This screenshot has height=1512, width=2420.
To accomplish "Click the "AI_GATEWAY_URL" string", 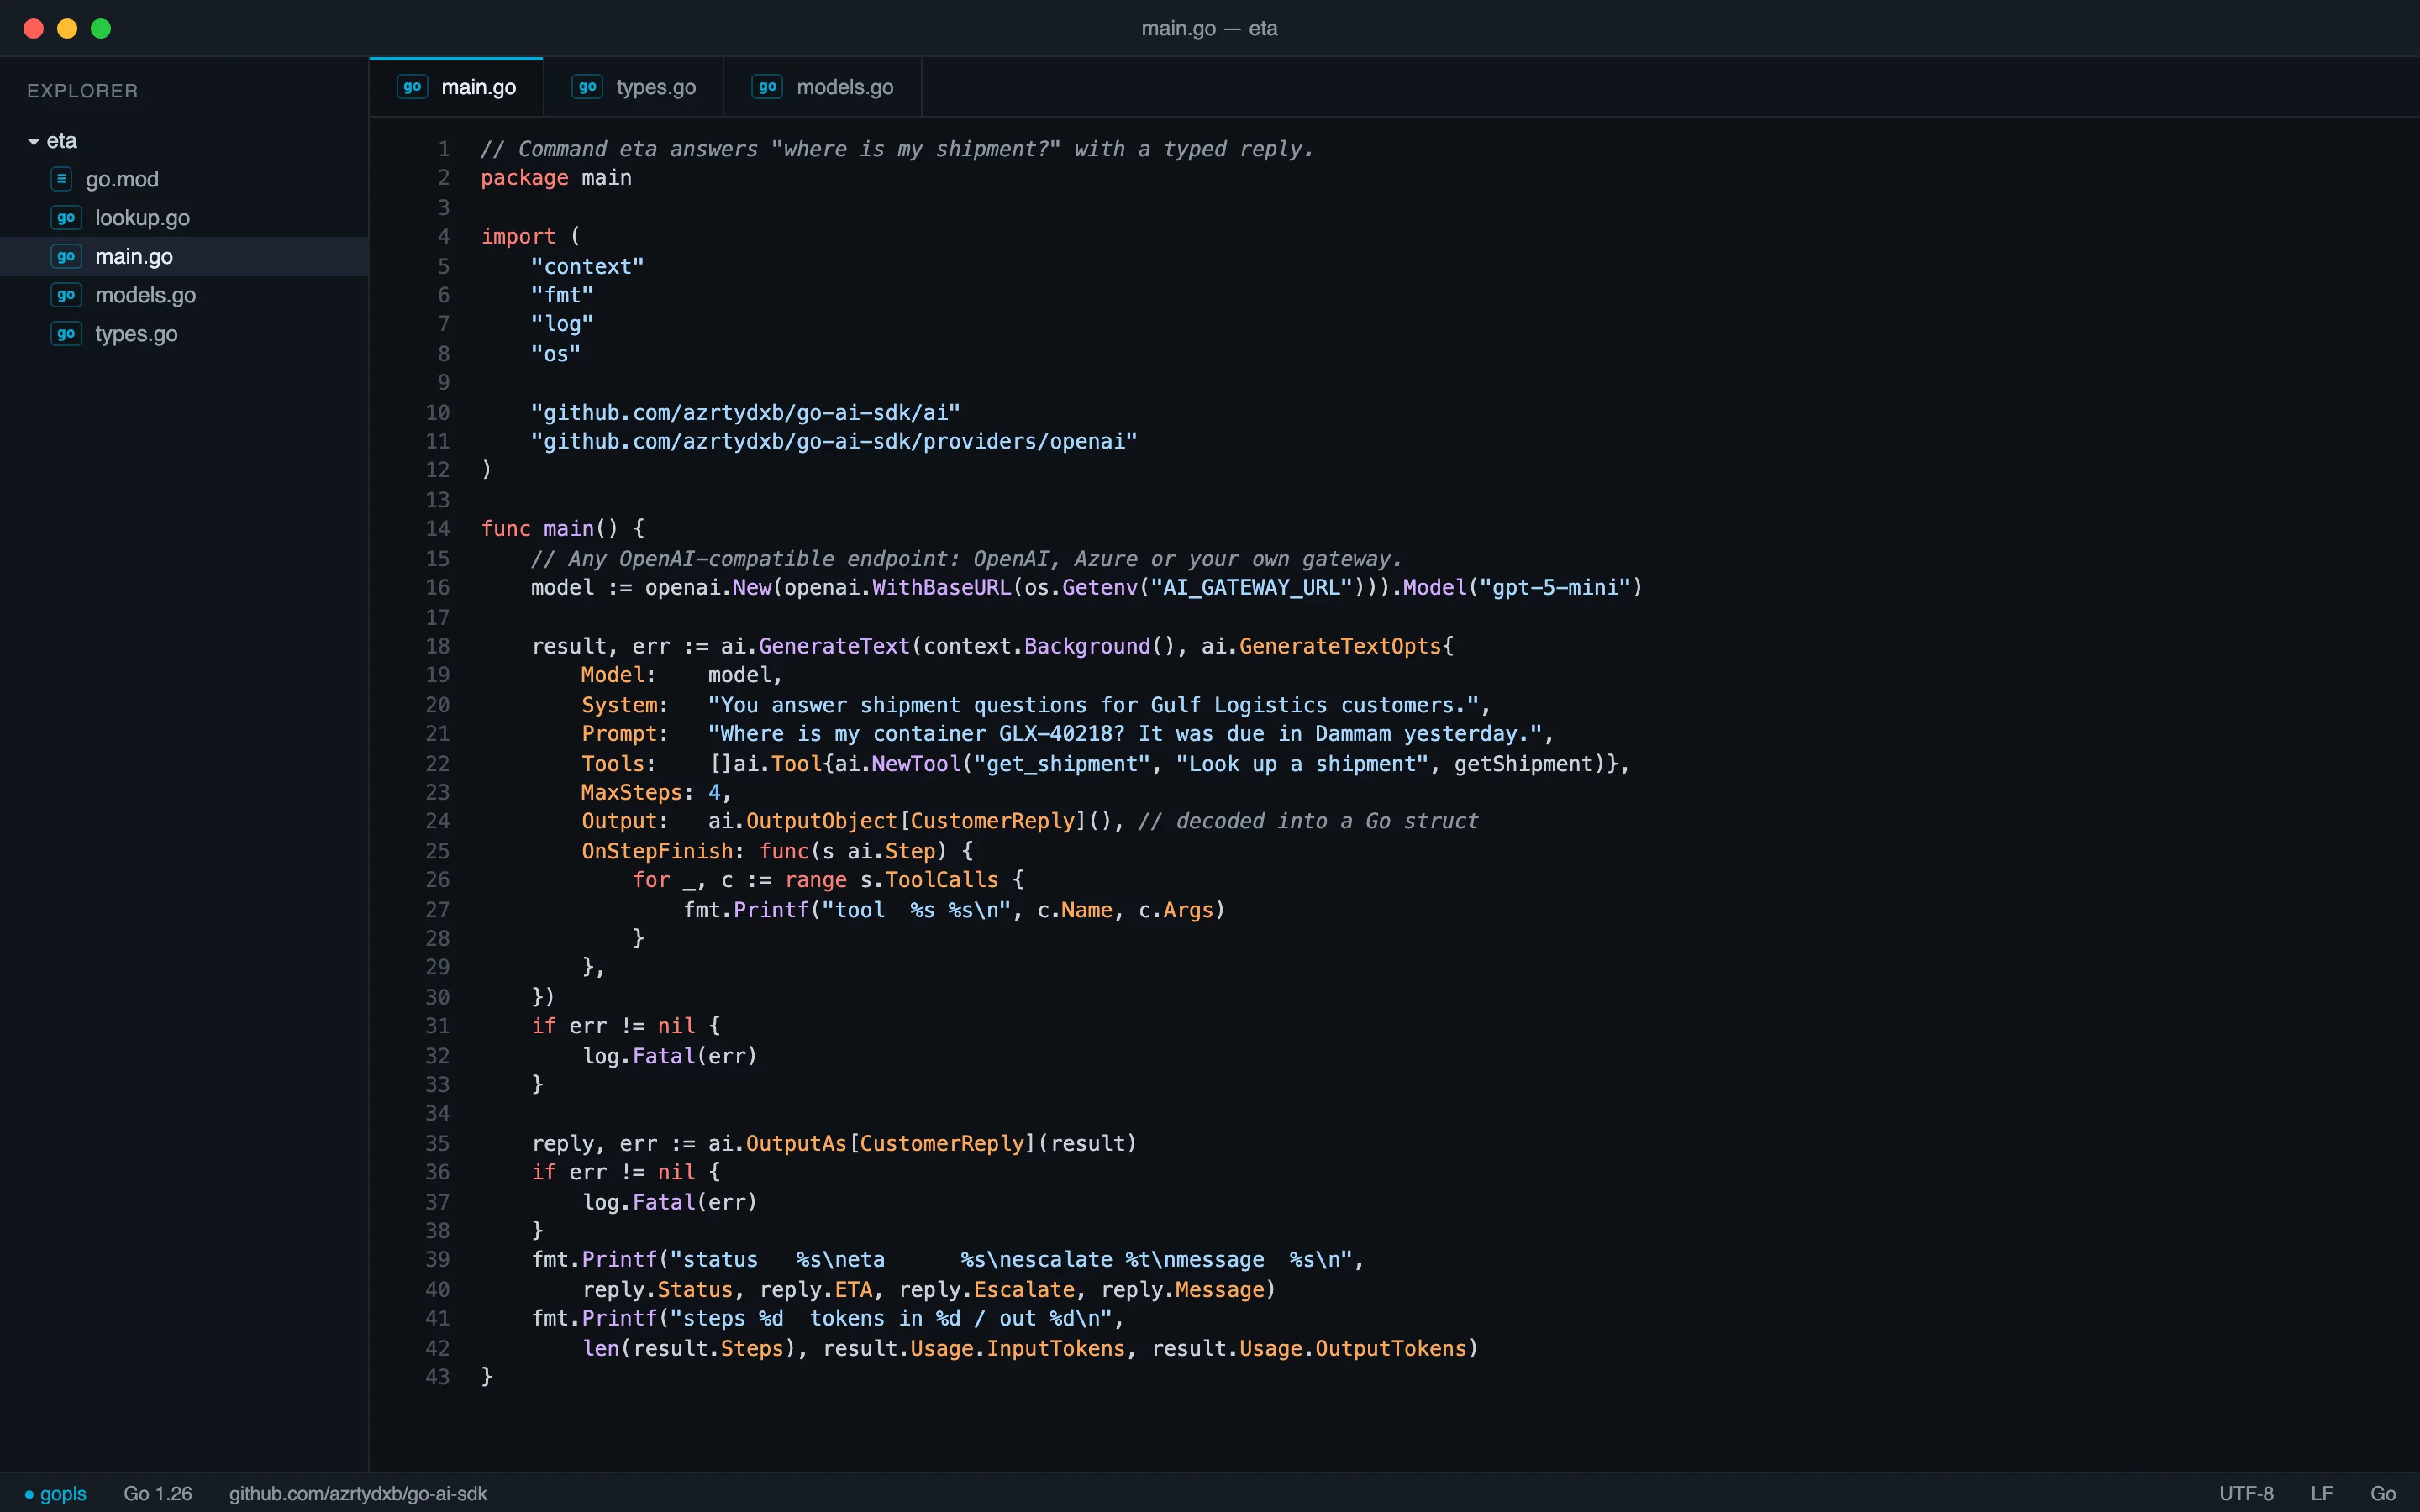I will coord(1251,588).
